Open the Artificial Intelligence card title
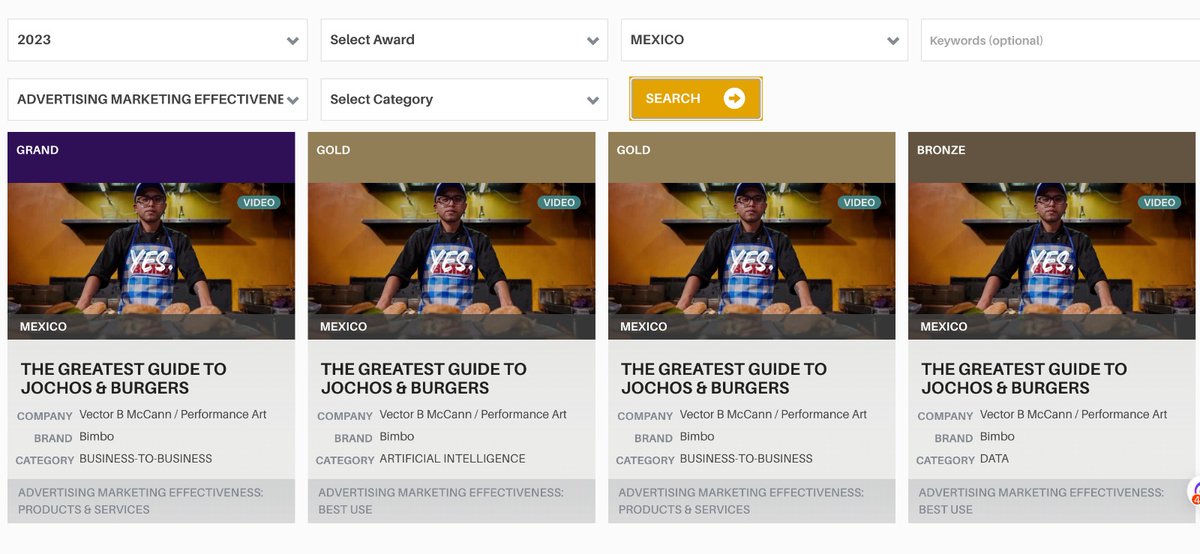Image resolution: width=1200 pixels, height=554 pixels. 424,378
